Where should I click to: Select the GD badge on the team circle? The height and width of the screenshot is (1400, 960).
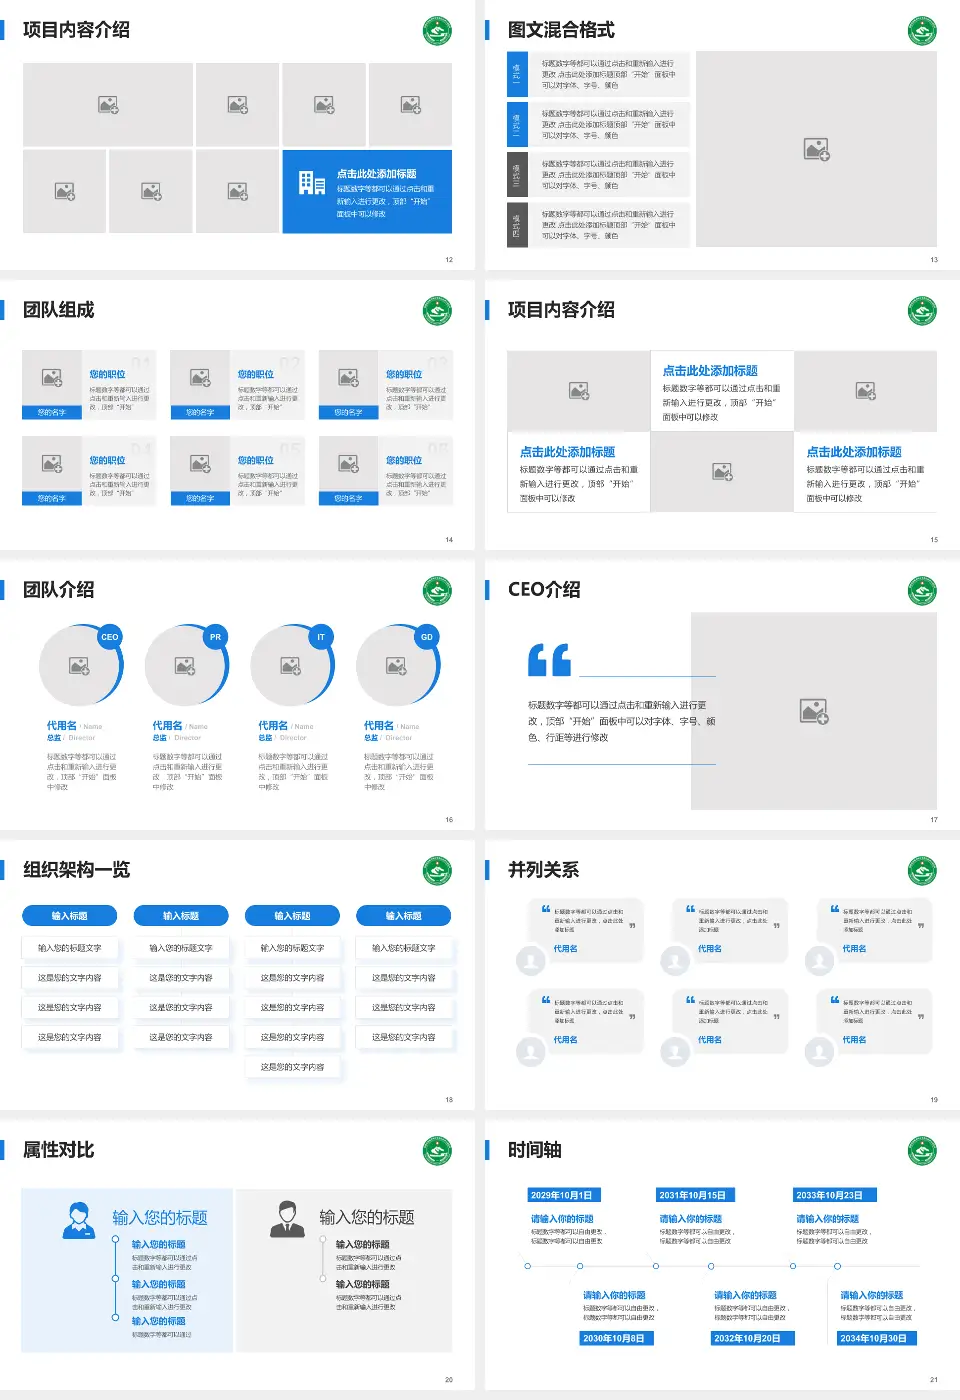pyautogui.click(x=427, y=637)
